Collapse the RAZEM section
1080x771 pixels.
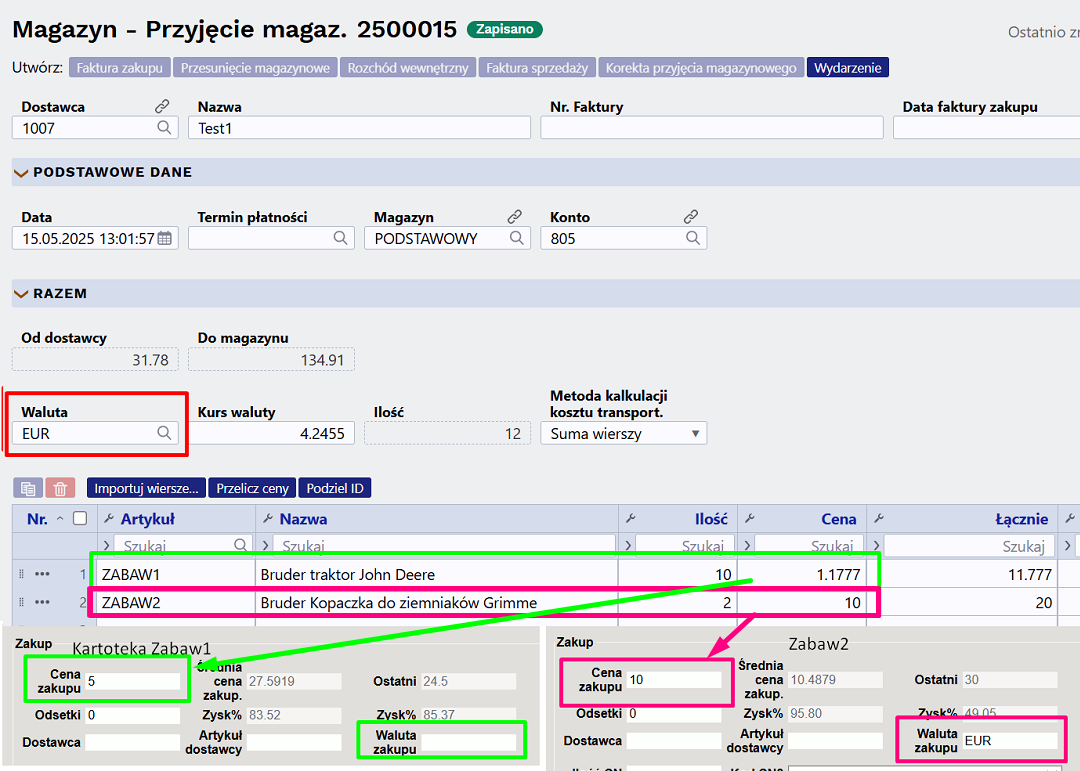click(21, 294)
